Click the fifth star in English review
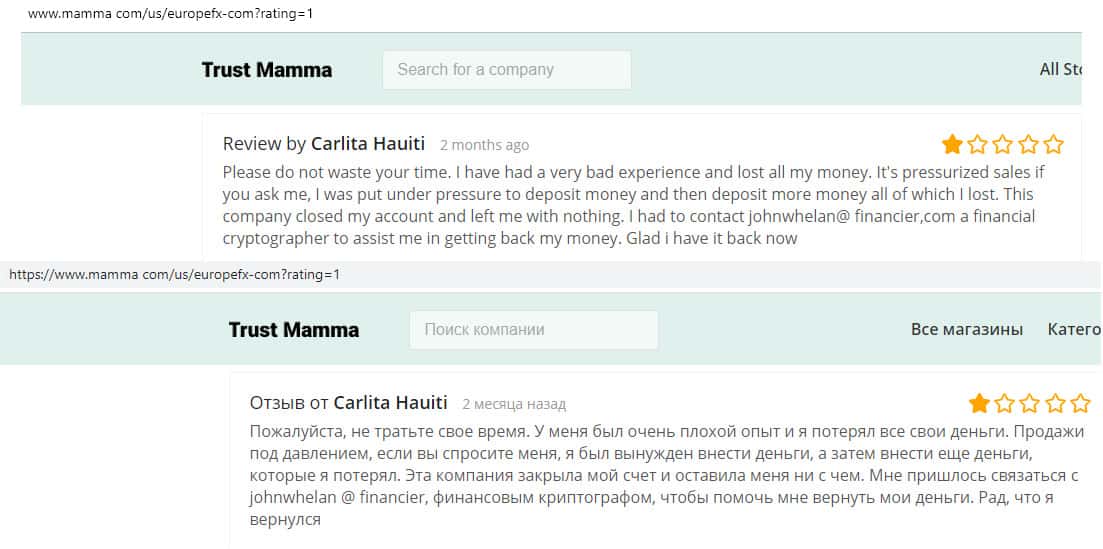This screenshot has height=549, width=1103. 1054,145
